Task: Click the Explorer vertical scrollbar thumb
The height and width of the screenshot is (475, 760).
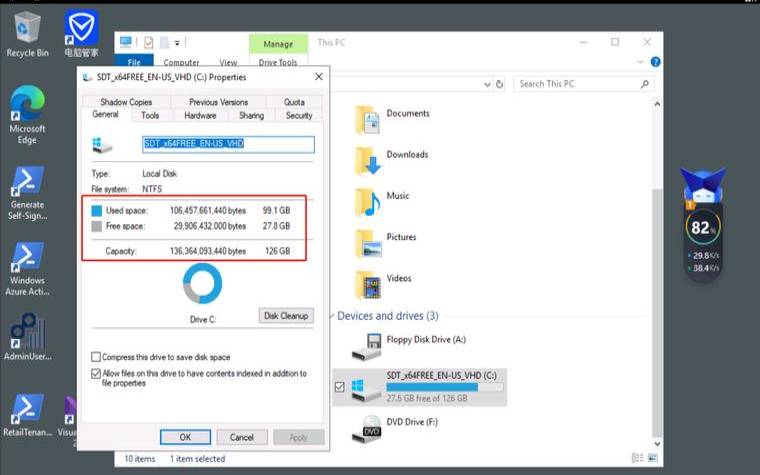Action: [x=657, y=313]
